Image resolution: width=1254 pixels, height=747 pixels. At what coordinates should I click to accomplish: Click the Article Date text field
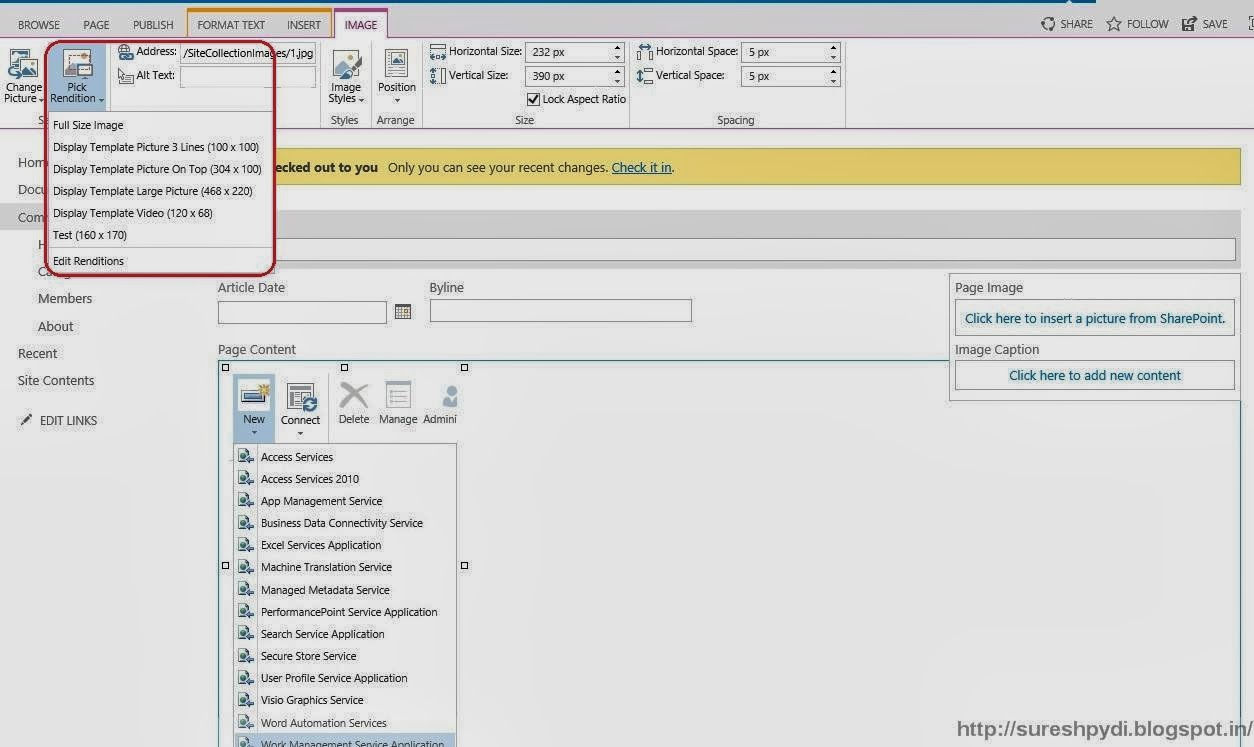pyautogui.click(x=302, y=312)
